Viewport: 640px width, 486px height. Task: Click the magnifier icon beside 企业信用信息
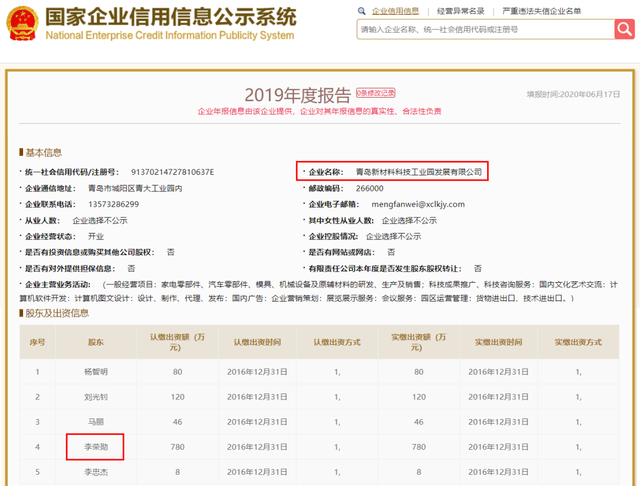(x=364, y=11)
